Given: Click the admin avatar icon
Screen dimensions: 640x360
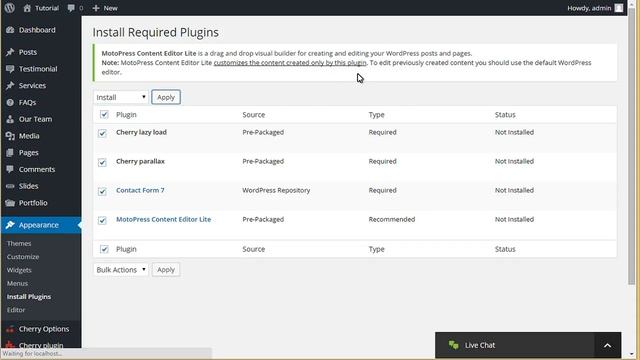Looking at the screenshot, I should tap(619, 8).
